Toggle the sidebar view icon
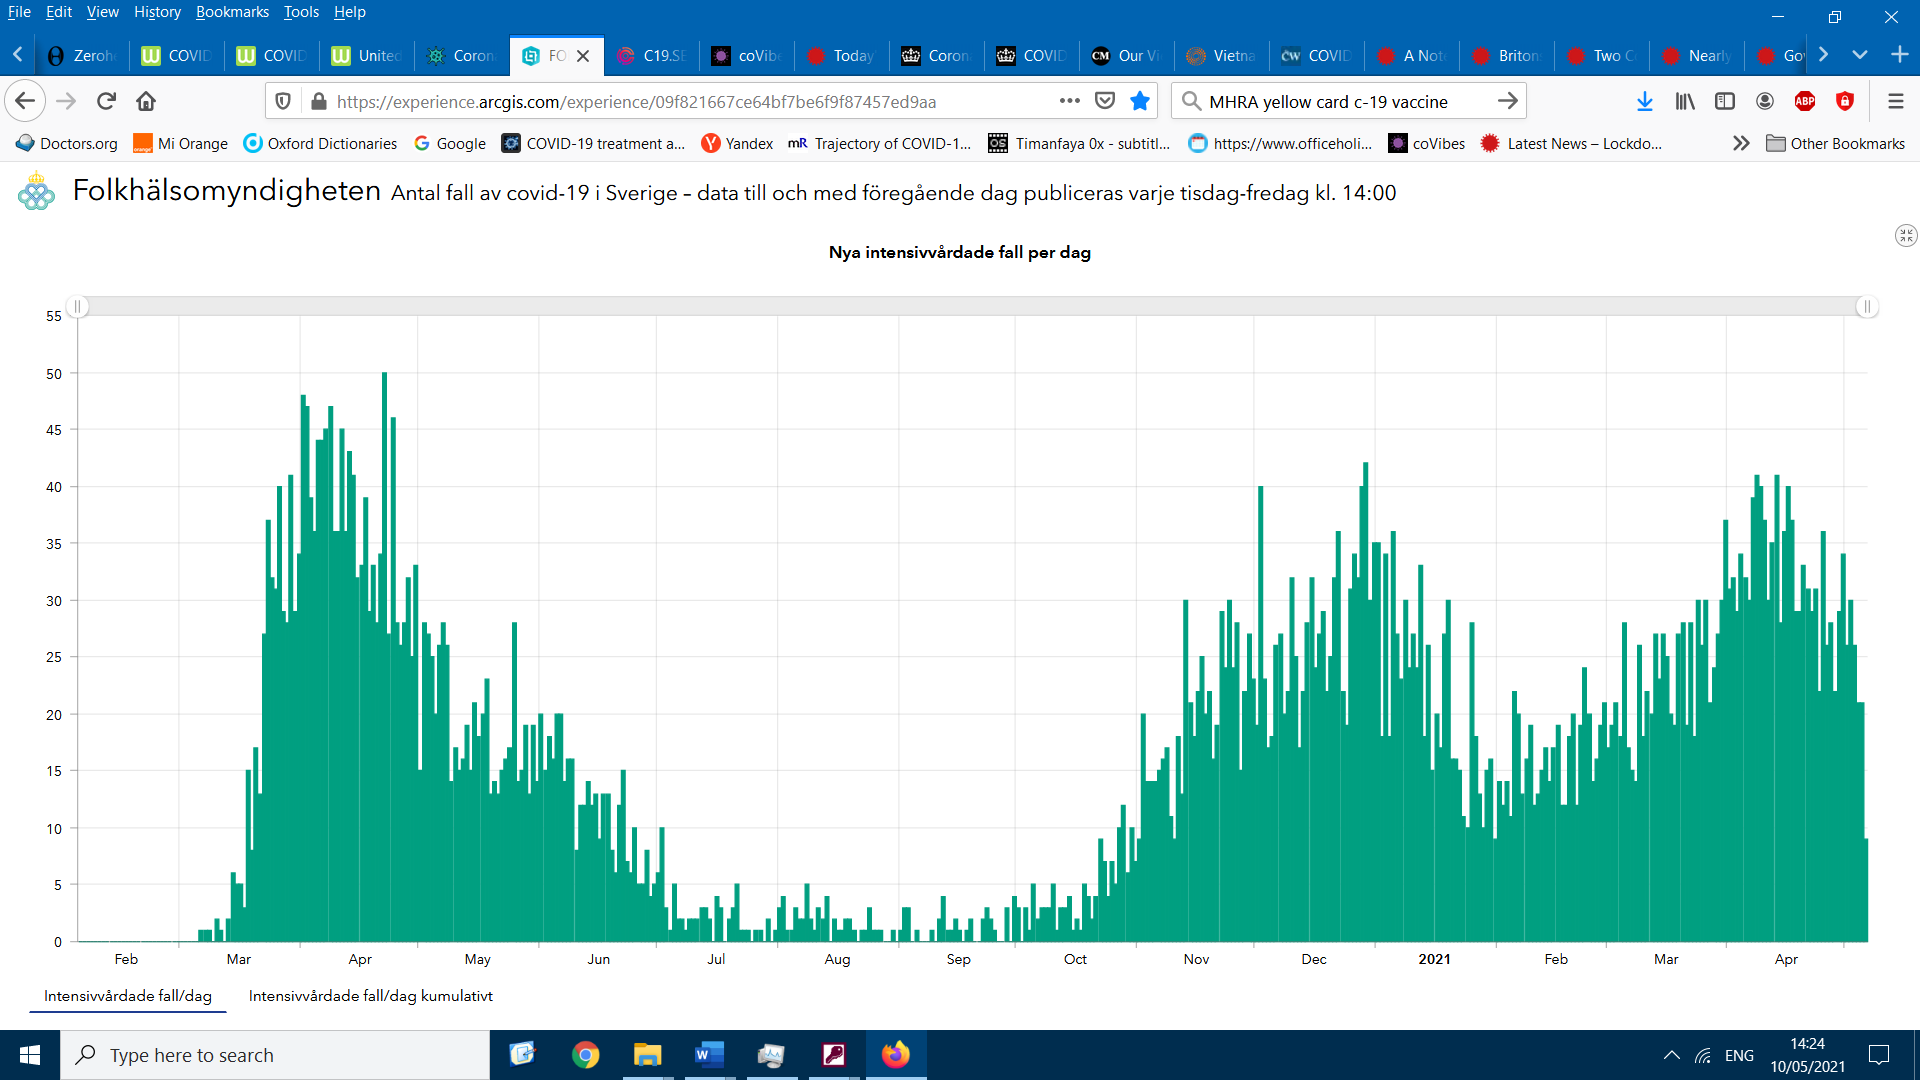This screenshot has height=1080, width=1920. tap(1725, 101)
